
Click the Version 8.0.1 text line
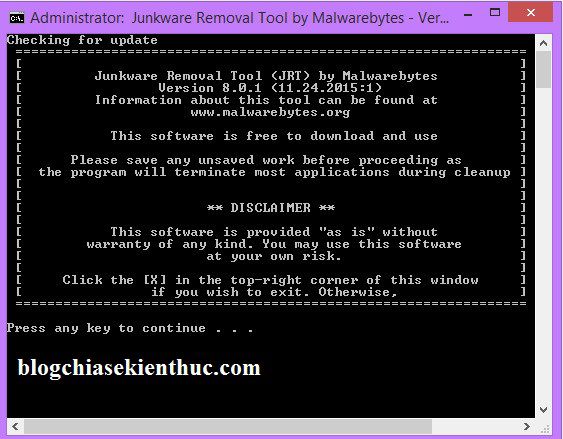coord(270,88)
